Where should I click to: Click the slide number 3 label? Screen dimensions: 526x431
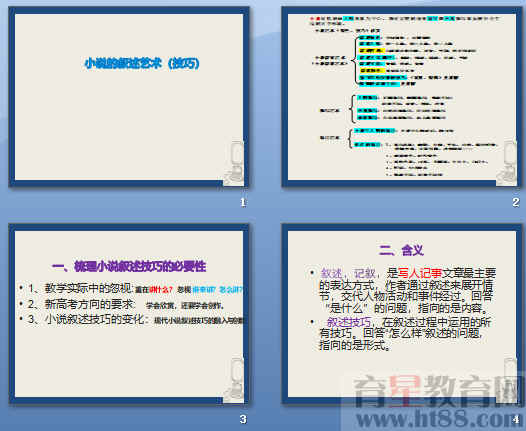point(243,419)
